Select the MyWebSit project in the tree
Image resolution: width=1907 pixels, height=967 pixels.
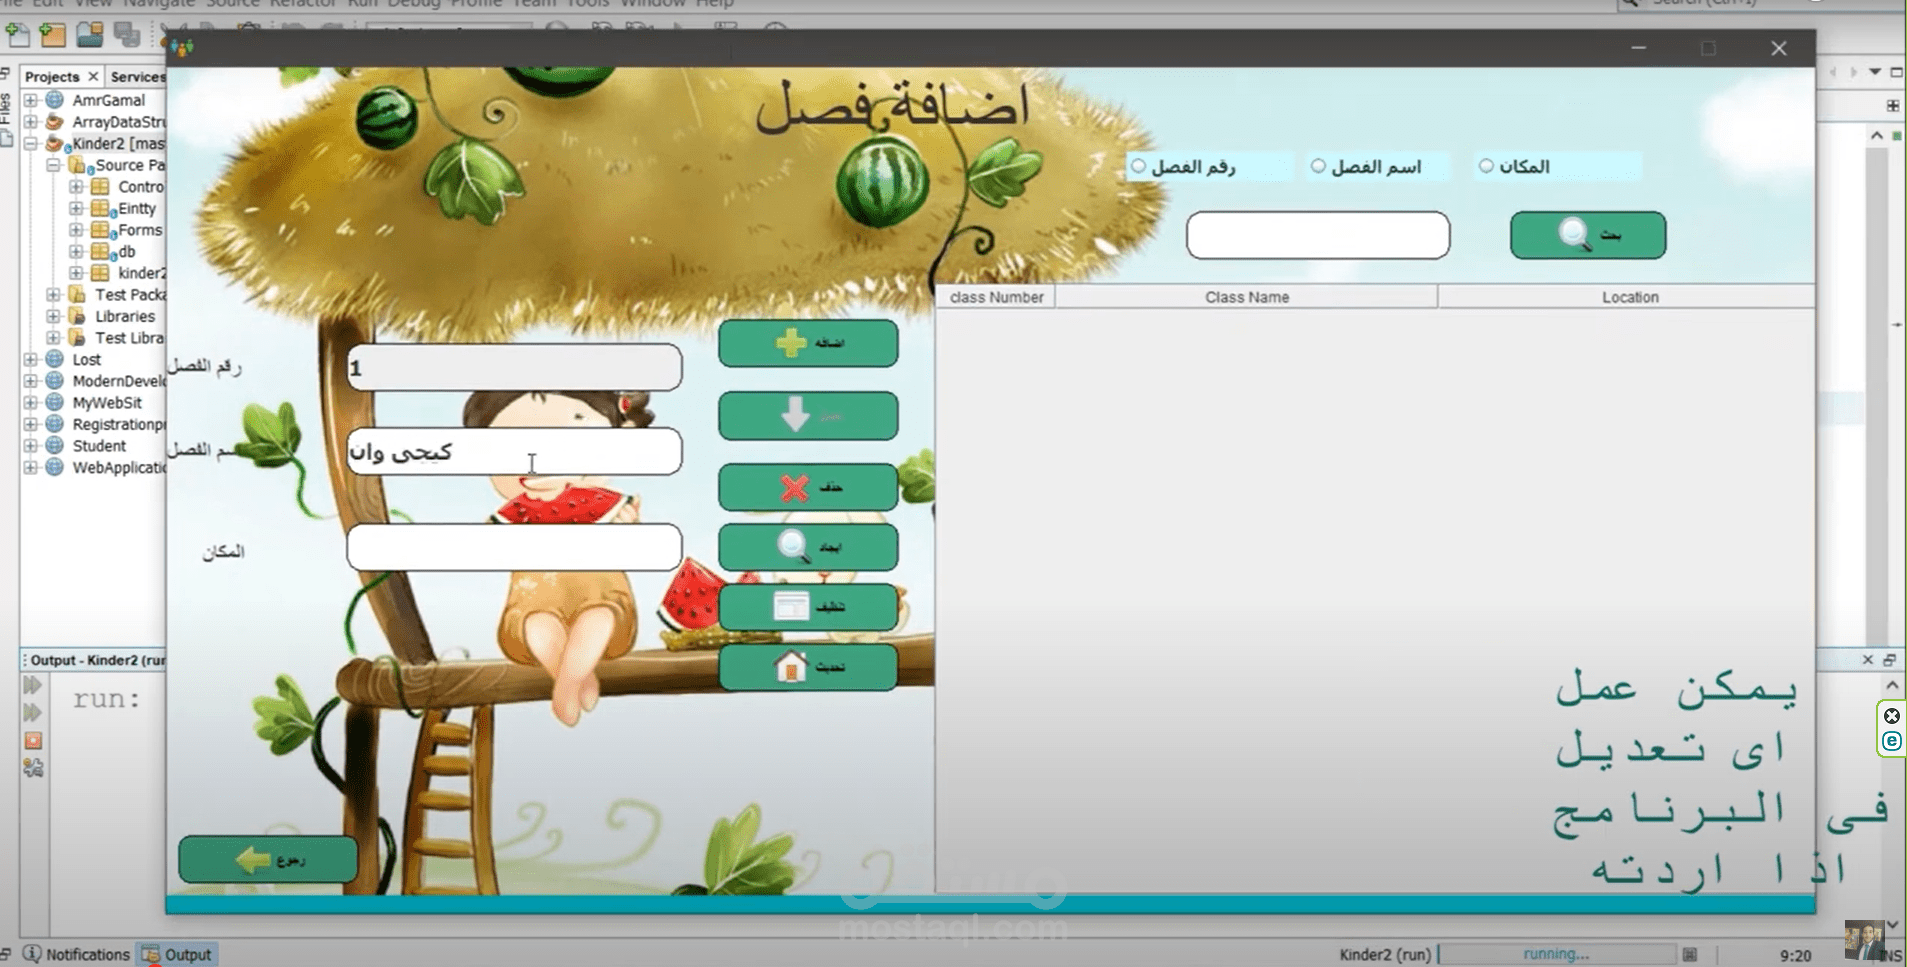107,403
